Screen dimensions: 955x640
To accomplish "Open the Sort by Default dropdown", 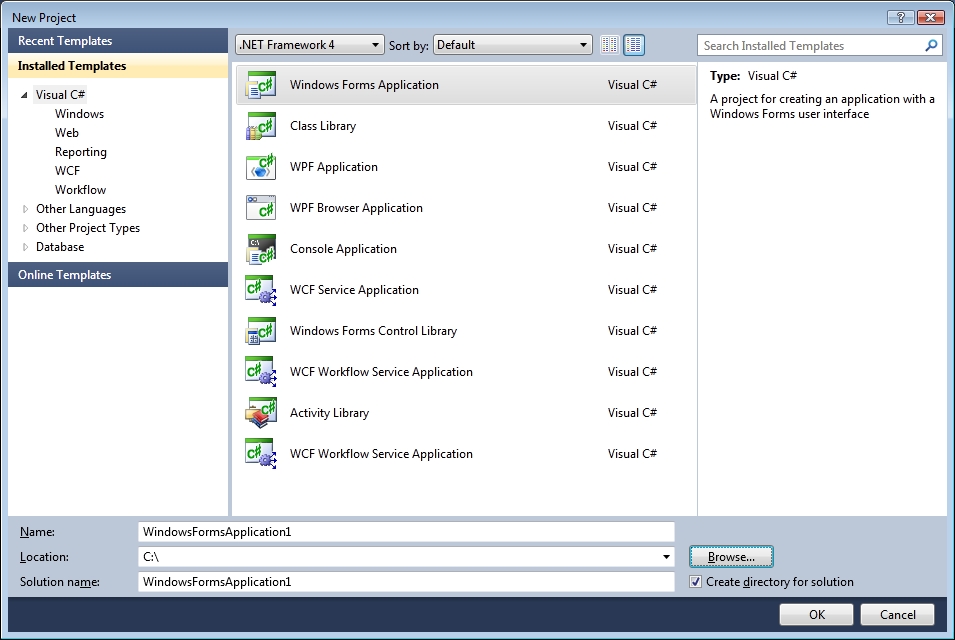I will click(x=513, y=45).
